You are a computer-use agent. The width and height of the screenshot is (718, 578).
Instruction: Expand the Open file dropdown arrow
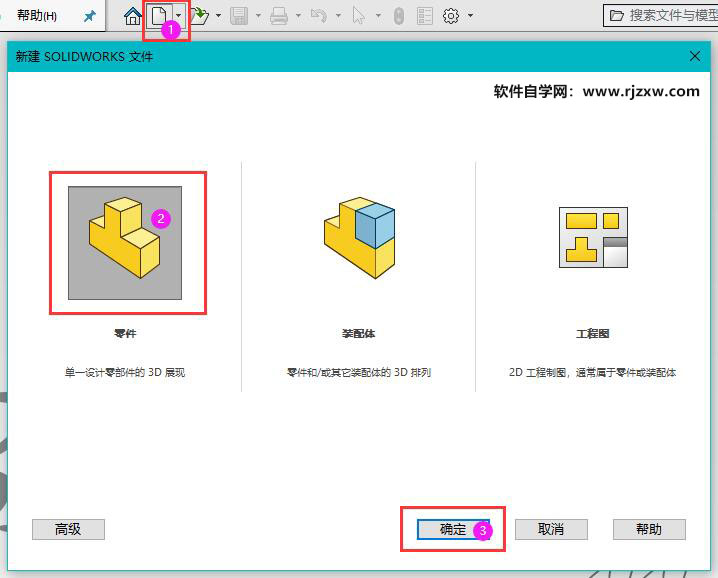[x=218, y=16]
